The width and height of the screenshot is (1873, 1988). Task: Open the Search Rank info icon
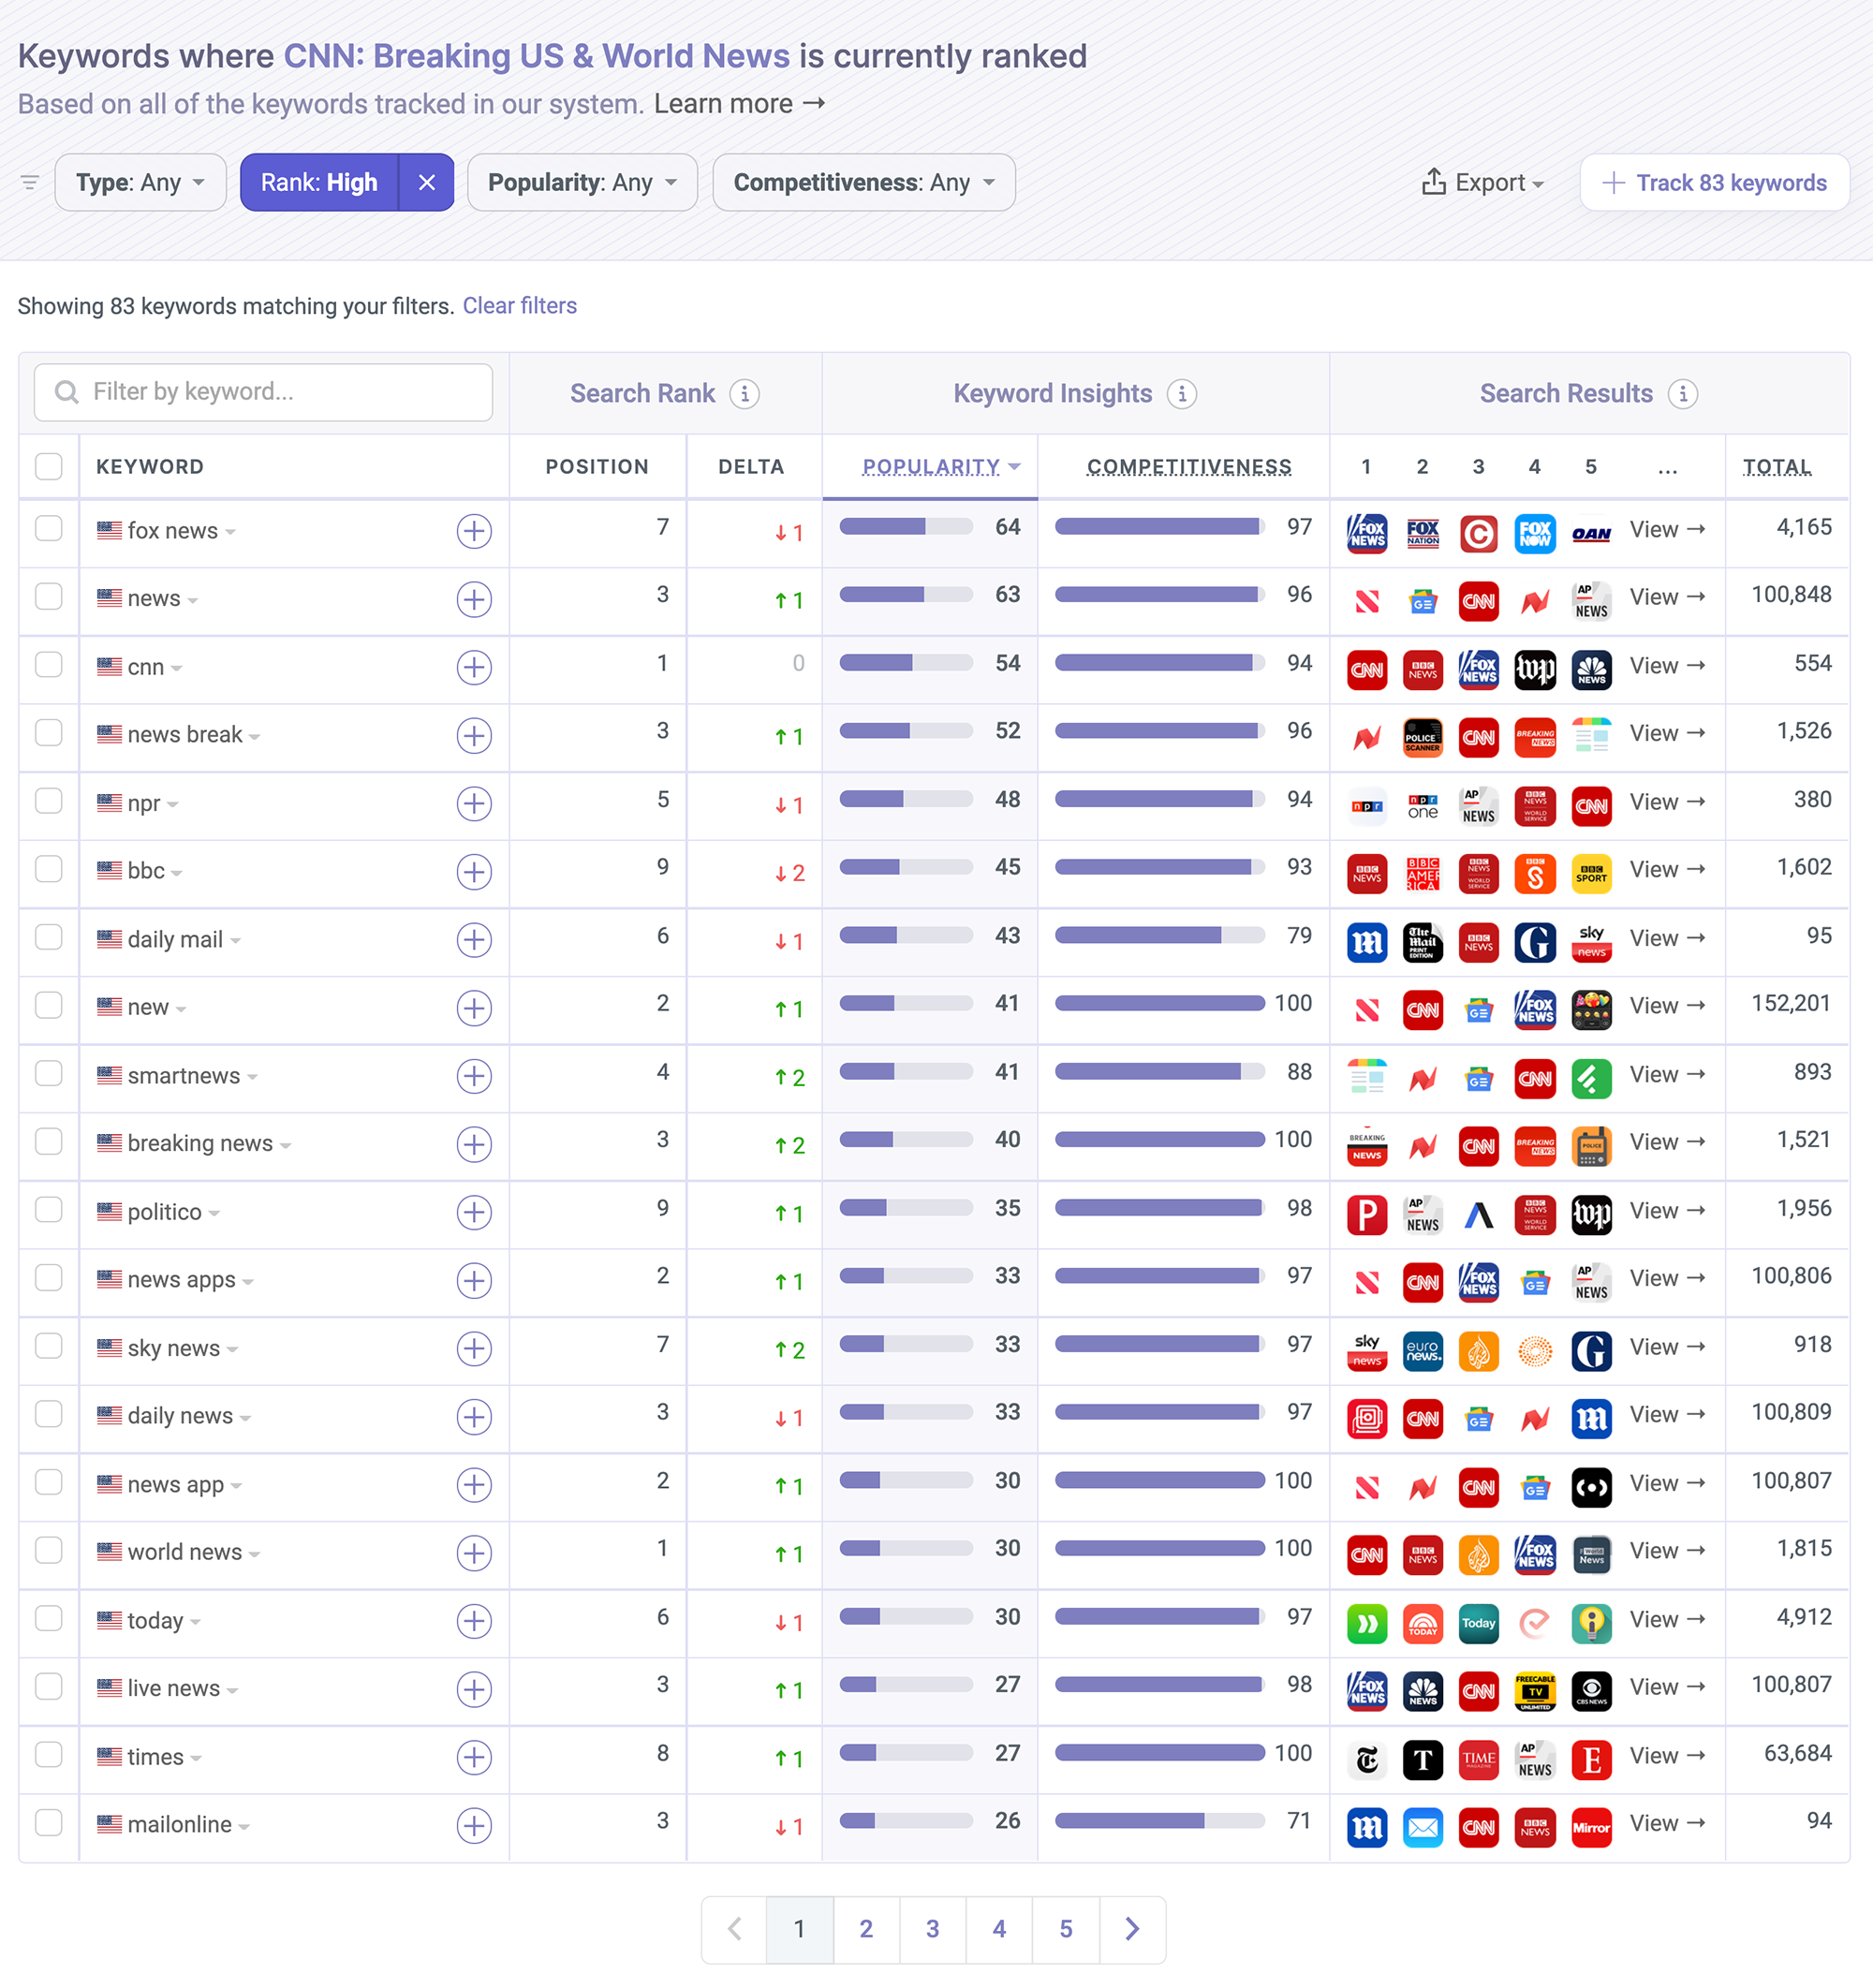click(744, 394)
